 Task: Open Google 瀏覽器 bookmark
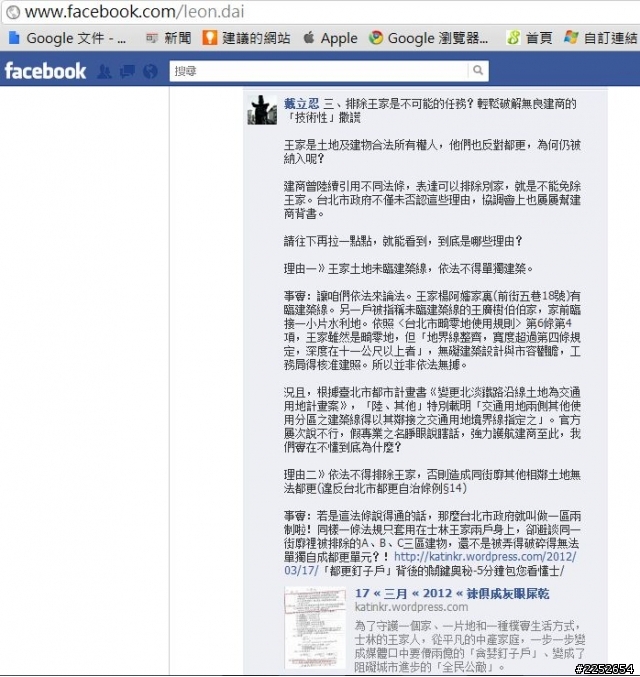pyautogui.click(x=428, y=38)
